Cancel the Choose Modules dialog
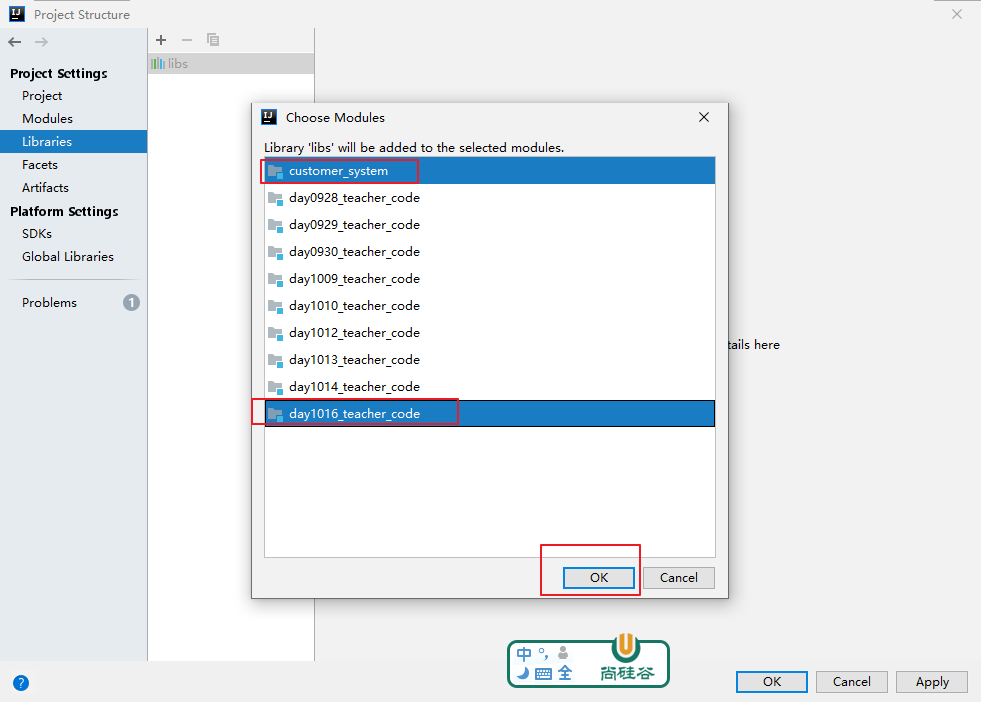The image size is (981, 702). (x=679, y=577)
